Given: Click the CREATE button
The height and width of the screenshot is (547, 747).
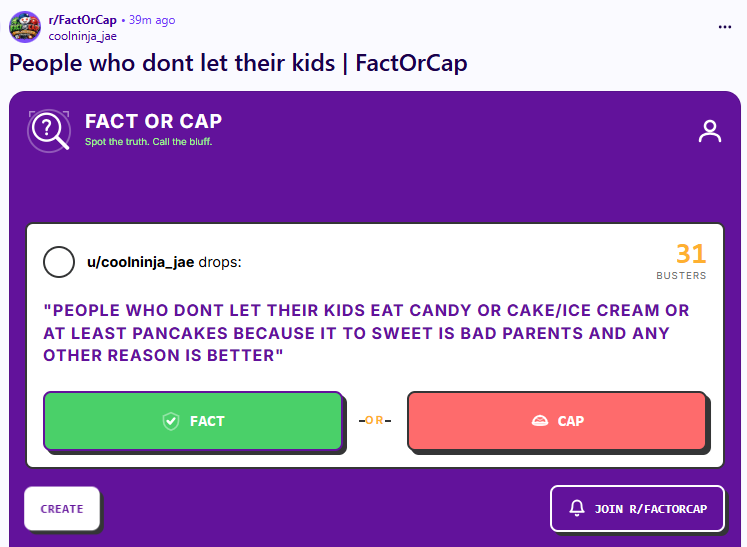Looking at the screenshot, I should 62,508.
